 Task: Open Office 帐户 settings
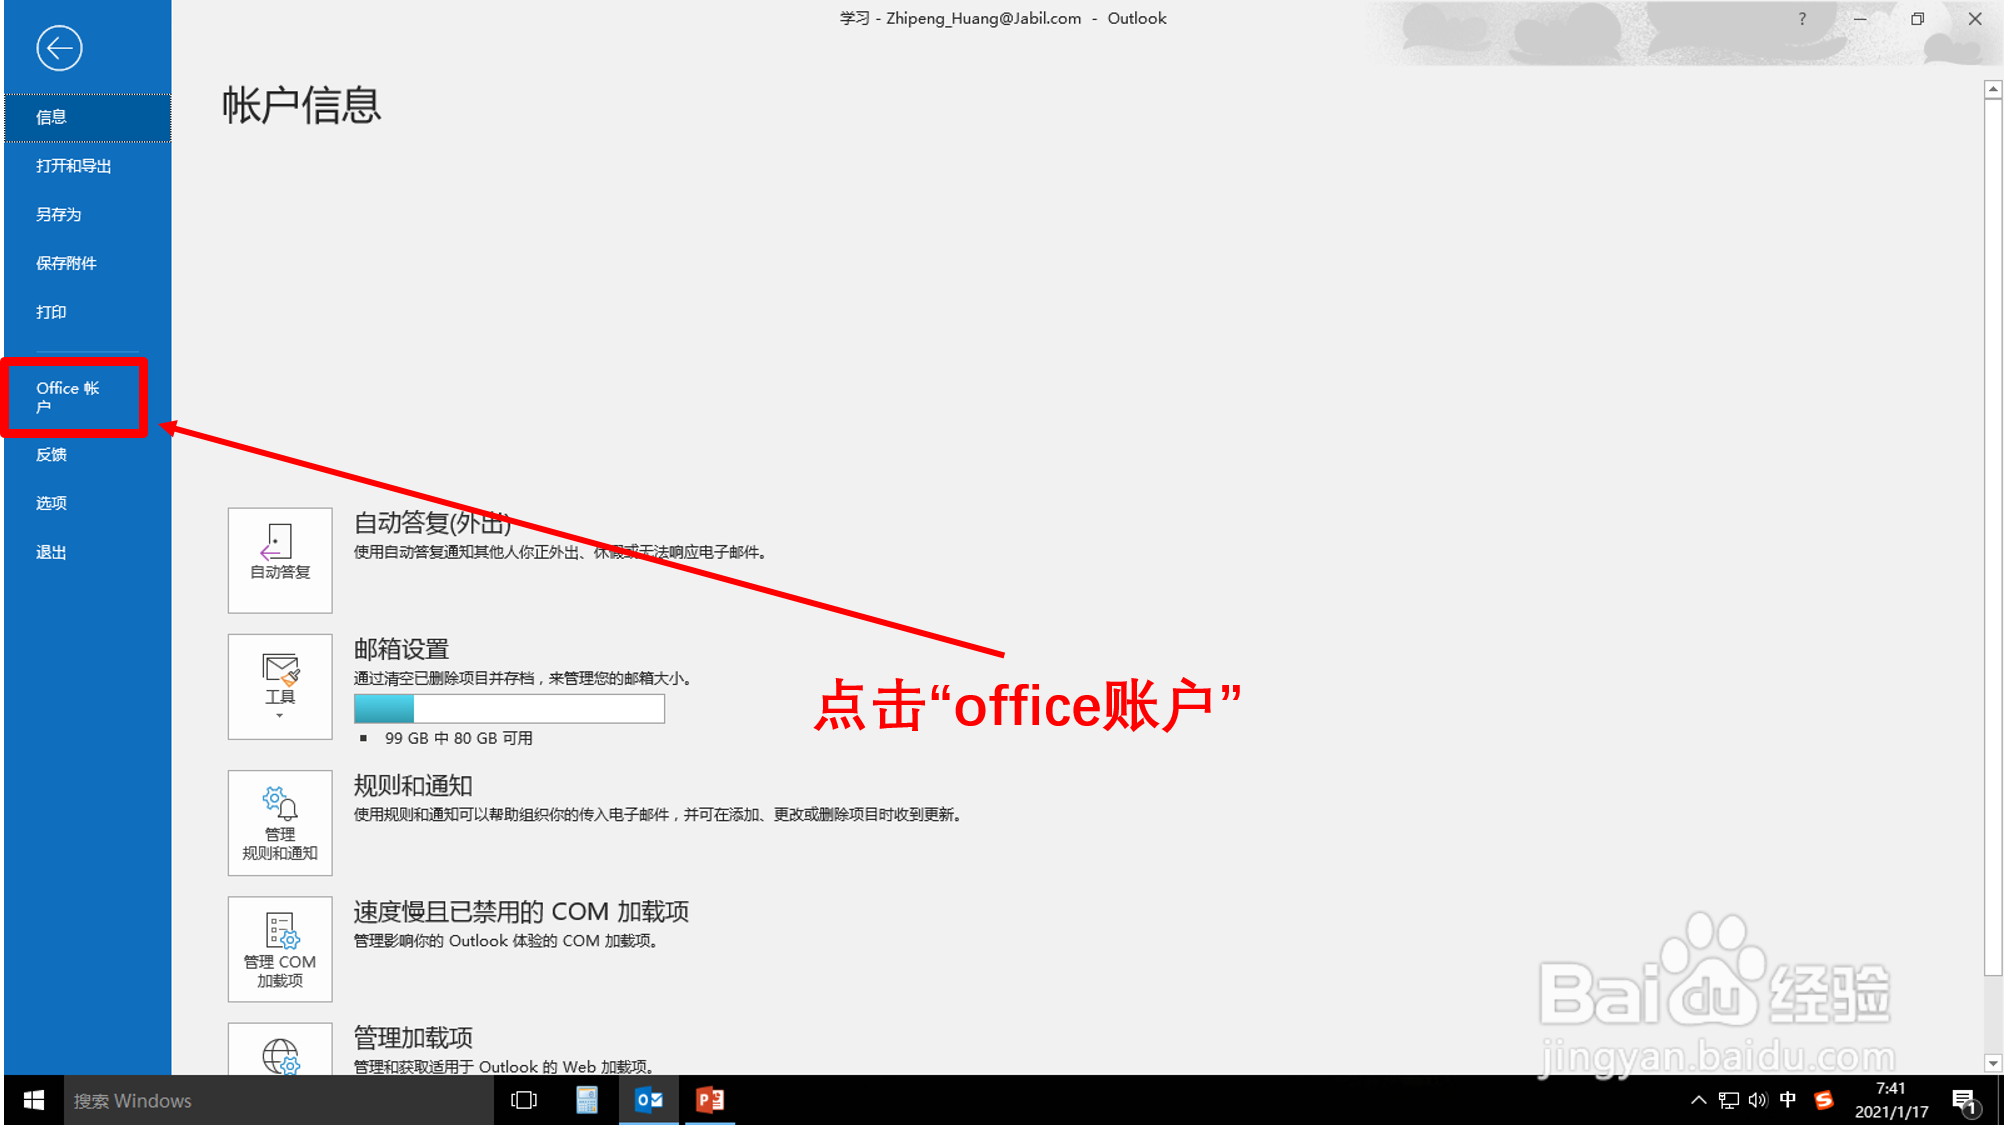(x=72, y=397)
